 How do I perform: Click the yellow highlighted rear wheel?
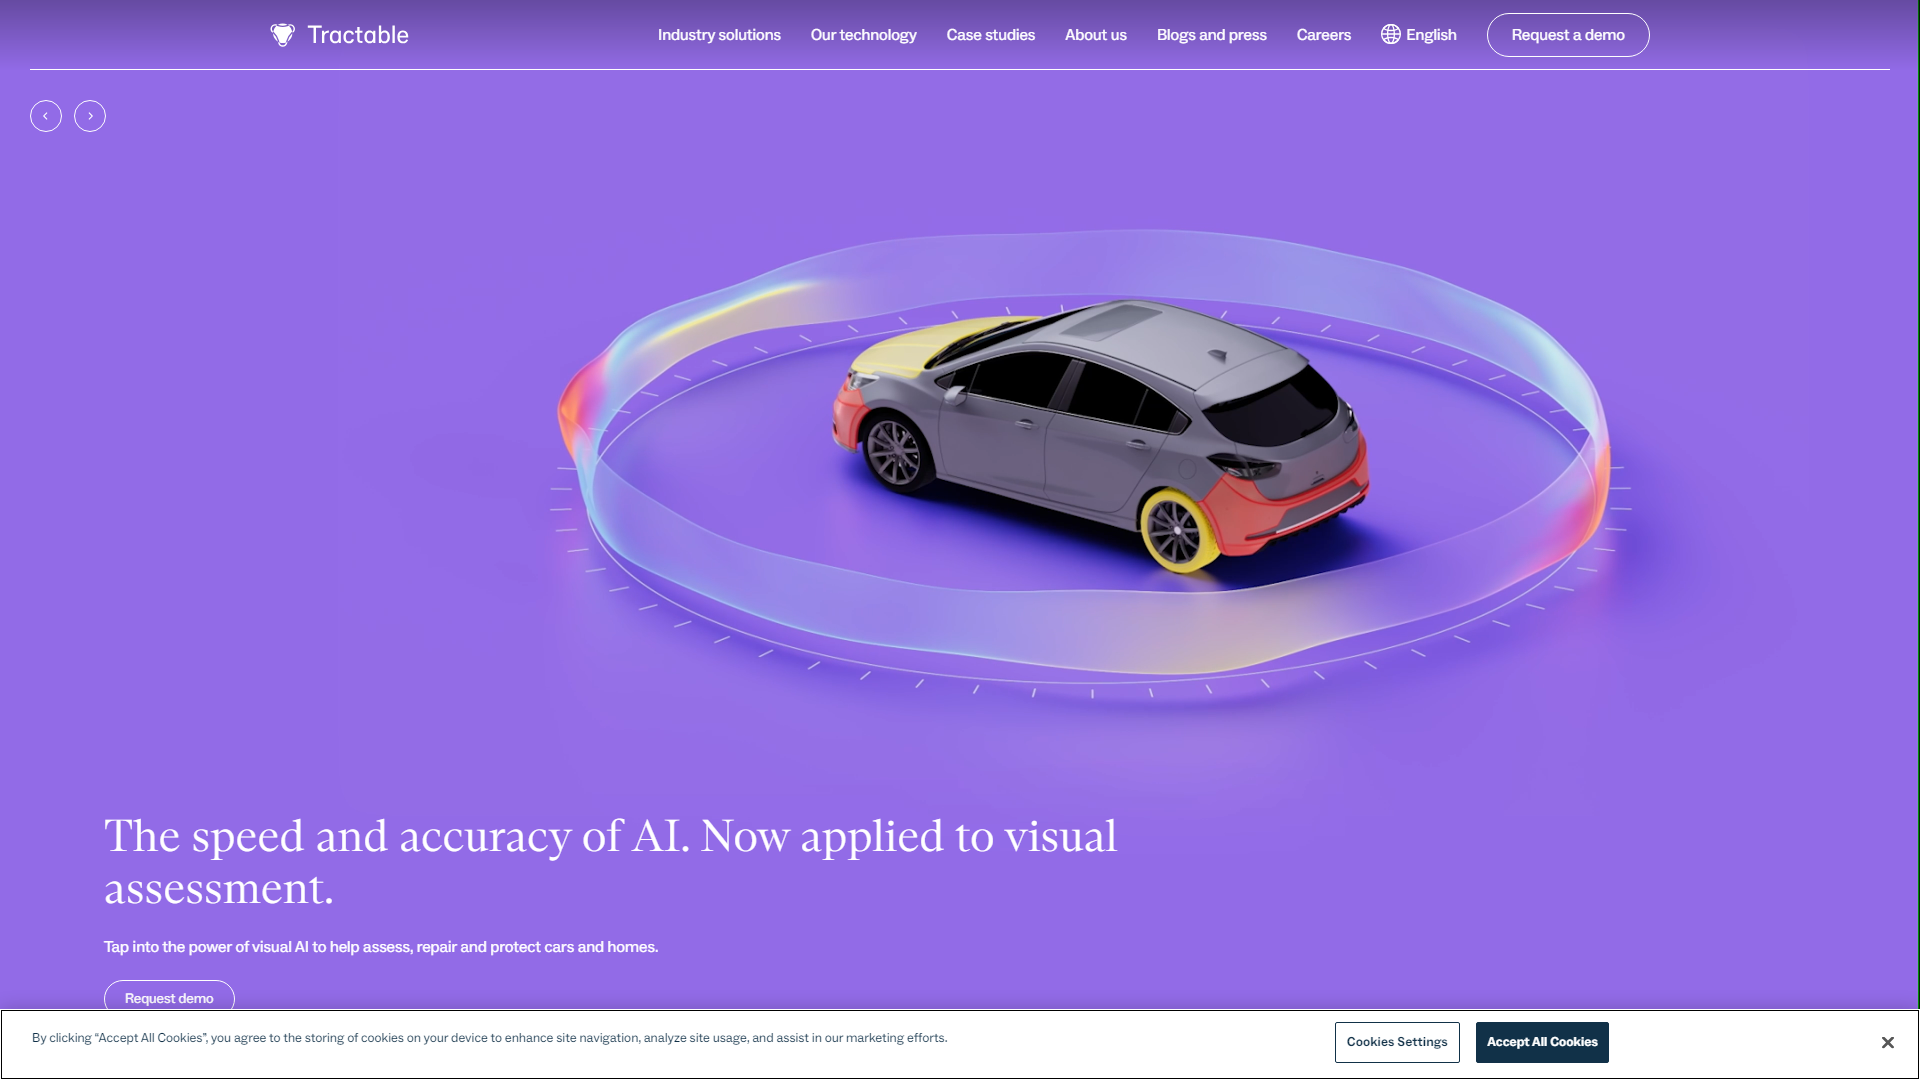[x=1178, y=530]
